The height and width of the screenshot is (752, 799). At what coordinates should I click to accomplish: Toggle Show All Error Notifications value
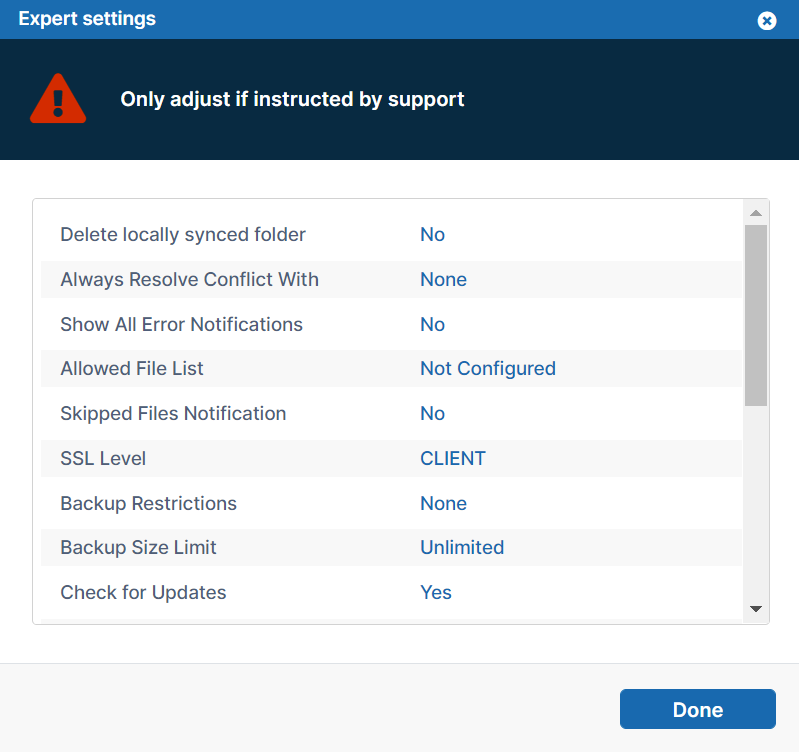click(x=432, y=325)
